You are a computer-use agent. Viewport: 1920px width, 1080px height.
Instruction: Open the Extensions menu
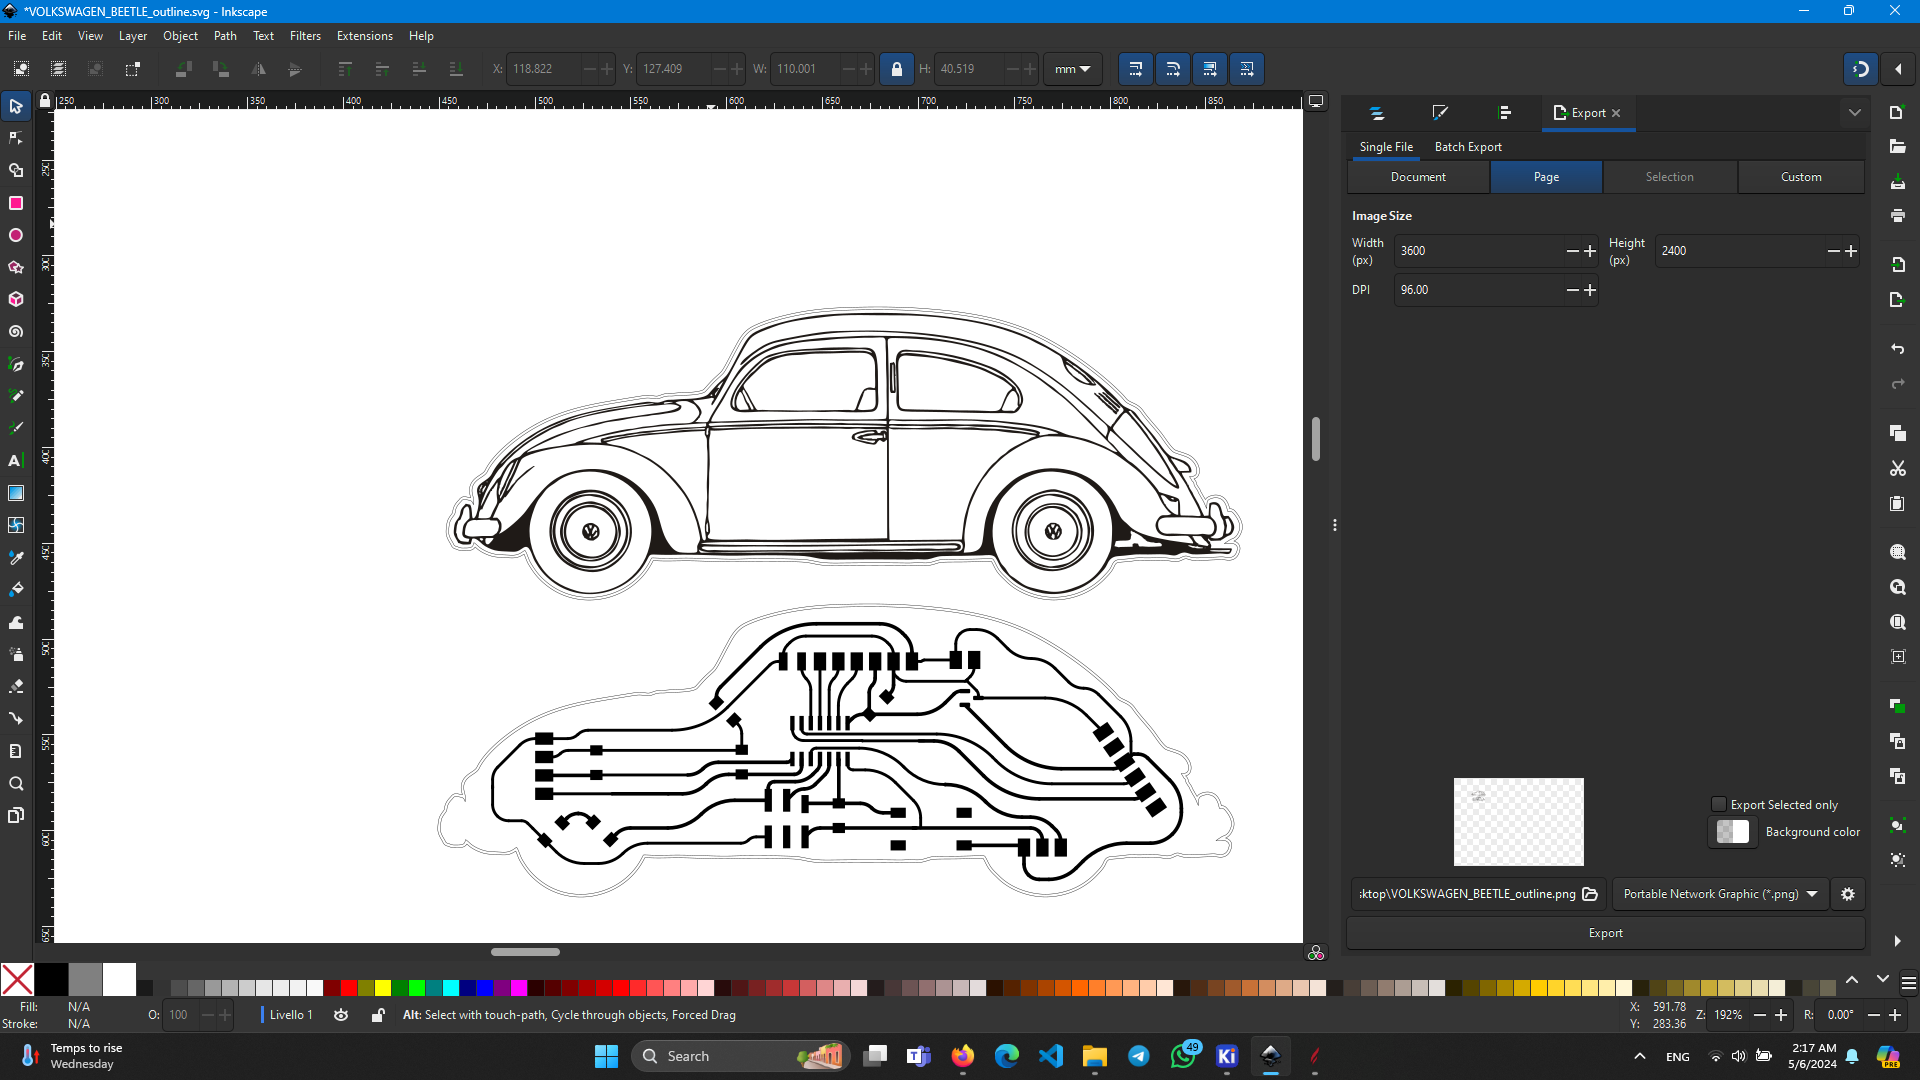(x=364, y=36)
